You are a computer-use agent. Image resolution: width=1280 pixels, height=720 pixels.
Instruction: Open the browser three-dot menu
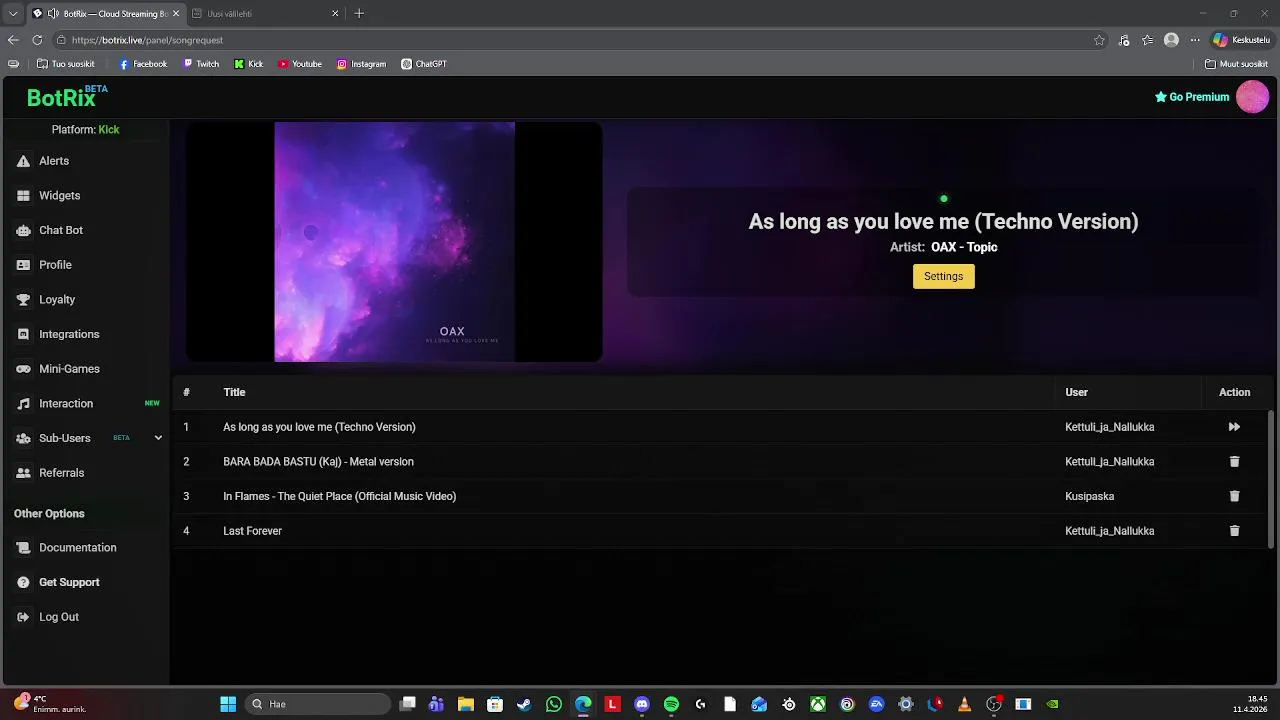1194,40
